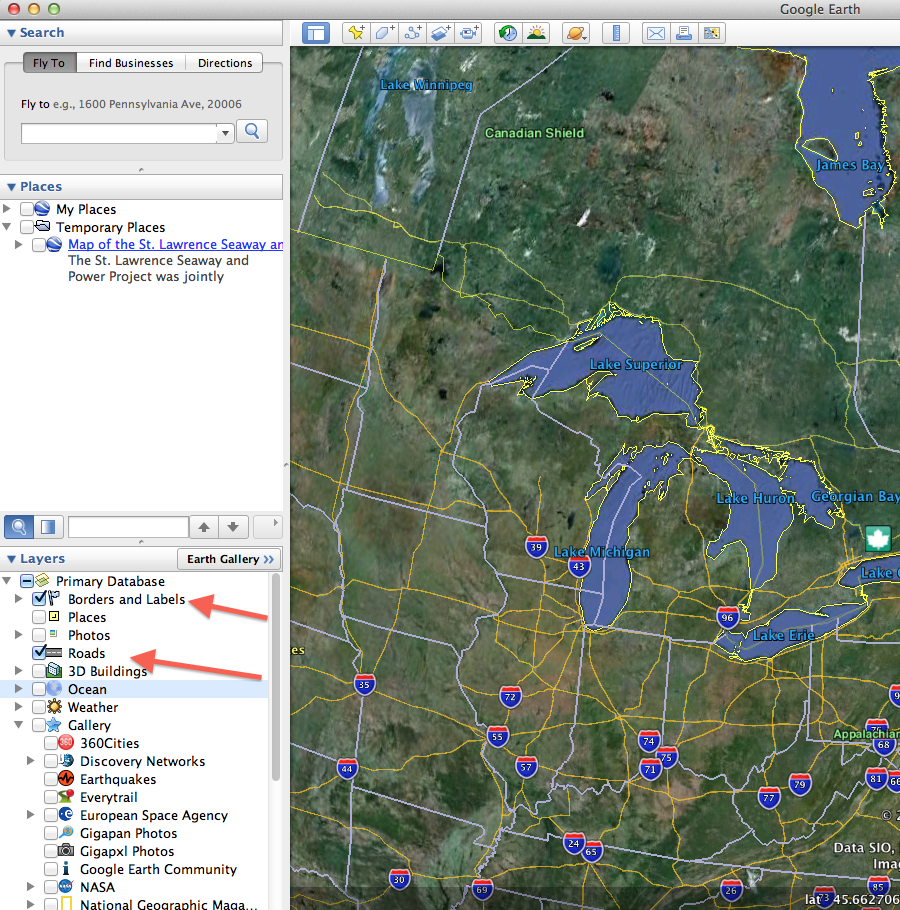Open the St. Lawrence Seaway map link
Image resolution: width=900 pixels, height=910 pixels.
(175, 244)
